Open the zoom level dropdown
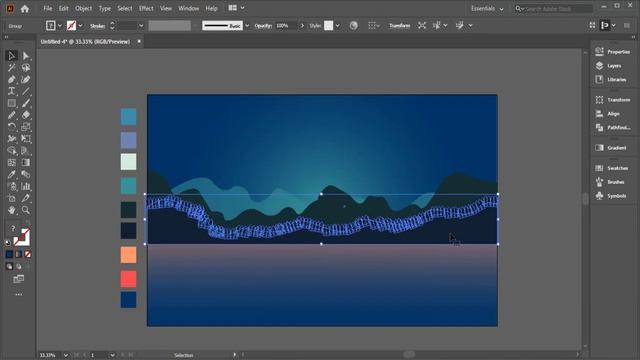 65,356
